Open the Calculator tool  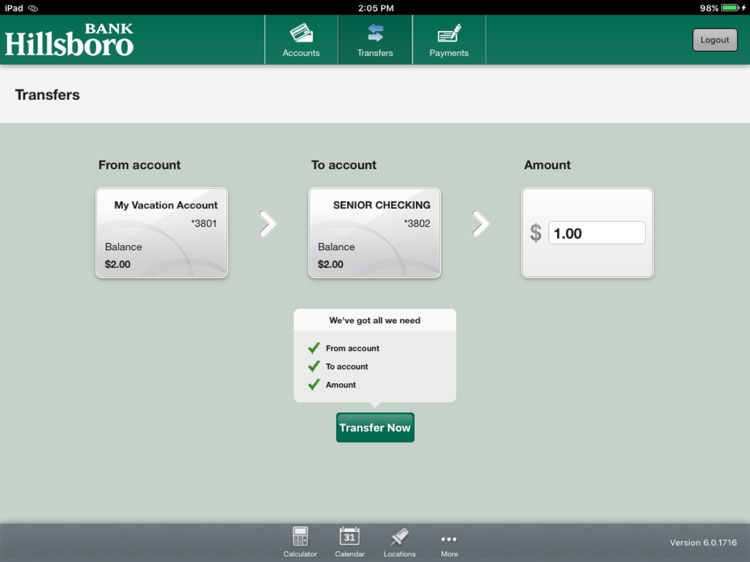pos(300,542)
